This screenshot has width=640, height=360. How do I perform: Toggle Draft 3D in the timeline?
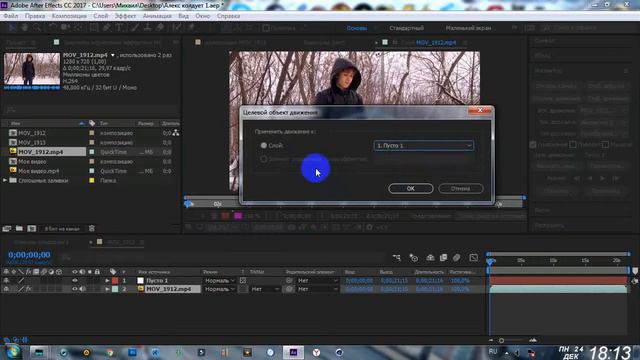[x=414, y=258]
